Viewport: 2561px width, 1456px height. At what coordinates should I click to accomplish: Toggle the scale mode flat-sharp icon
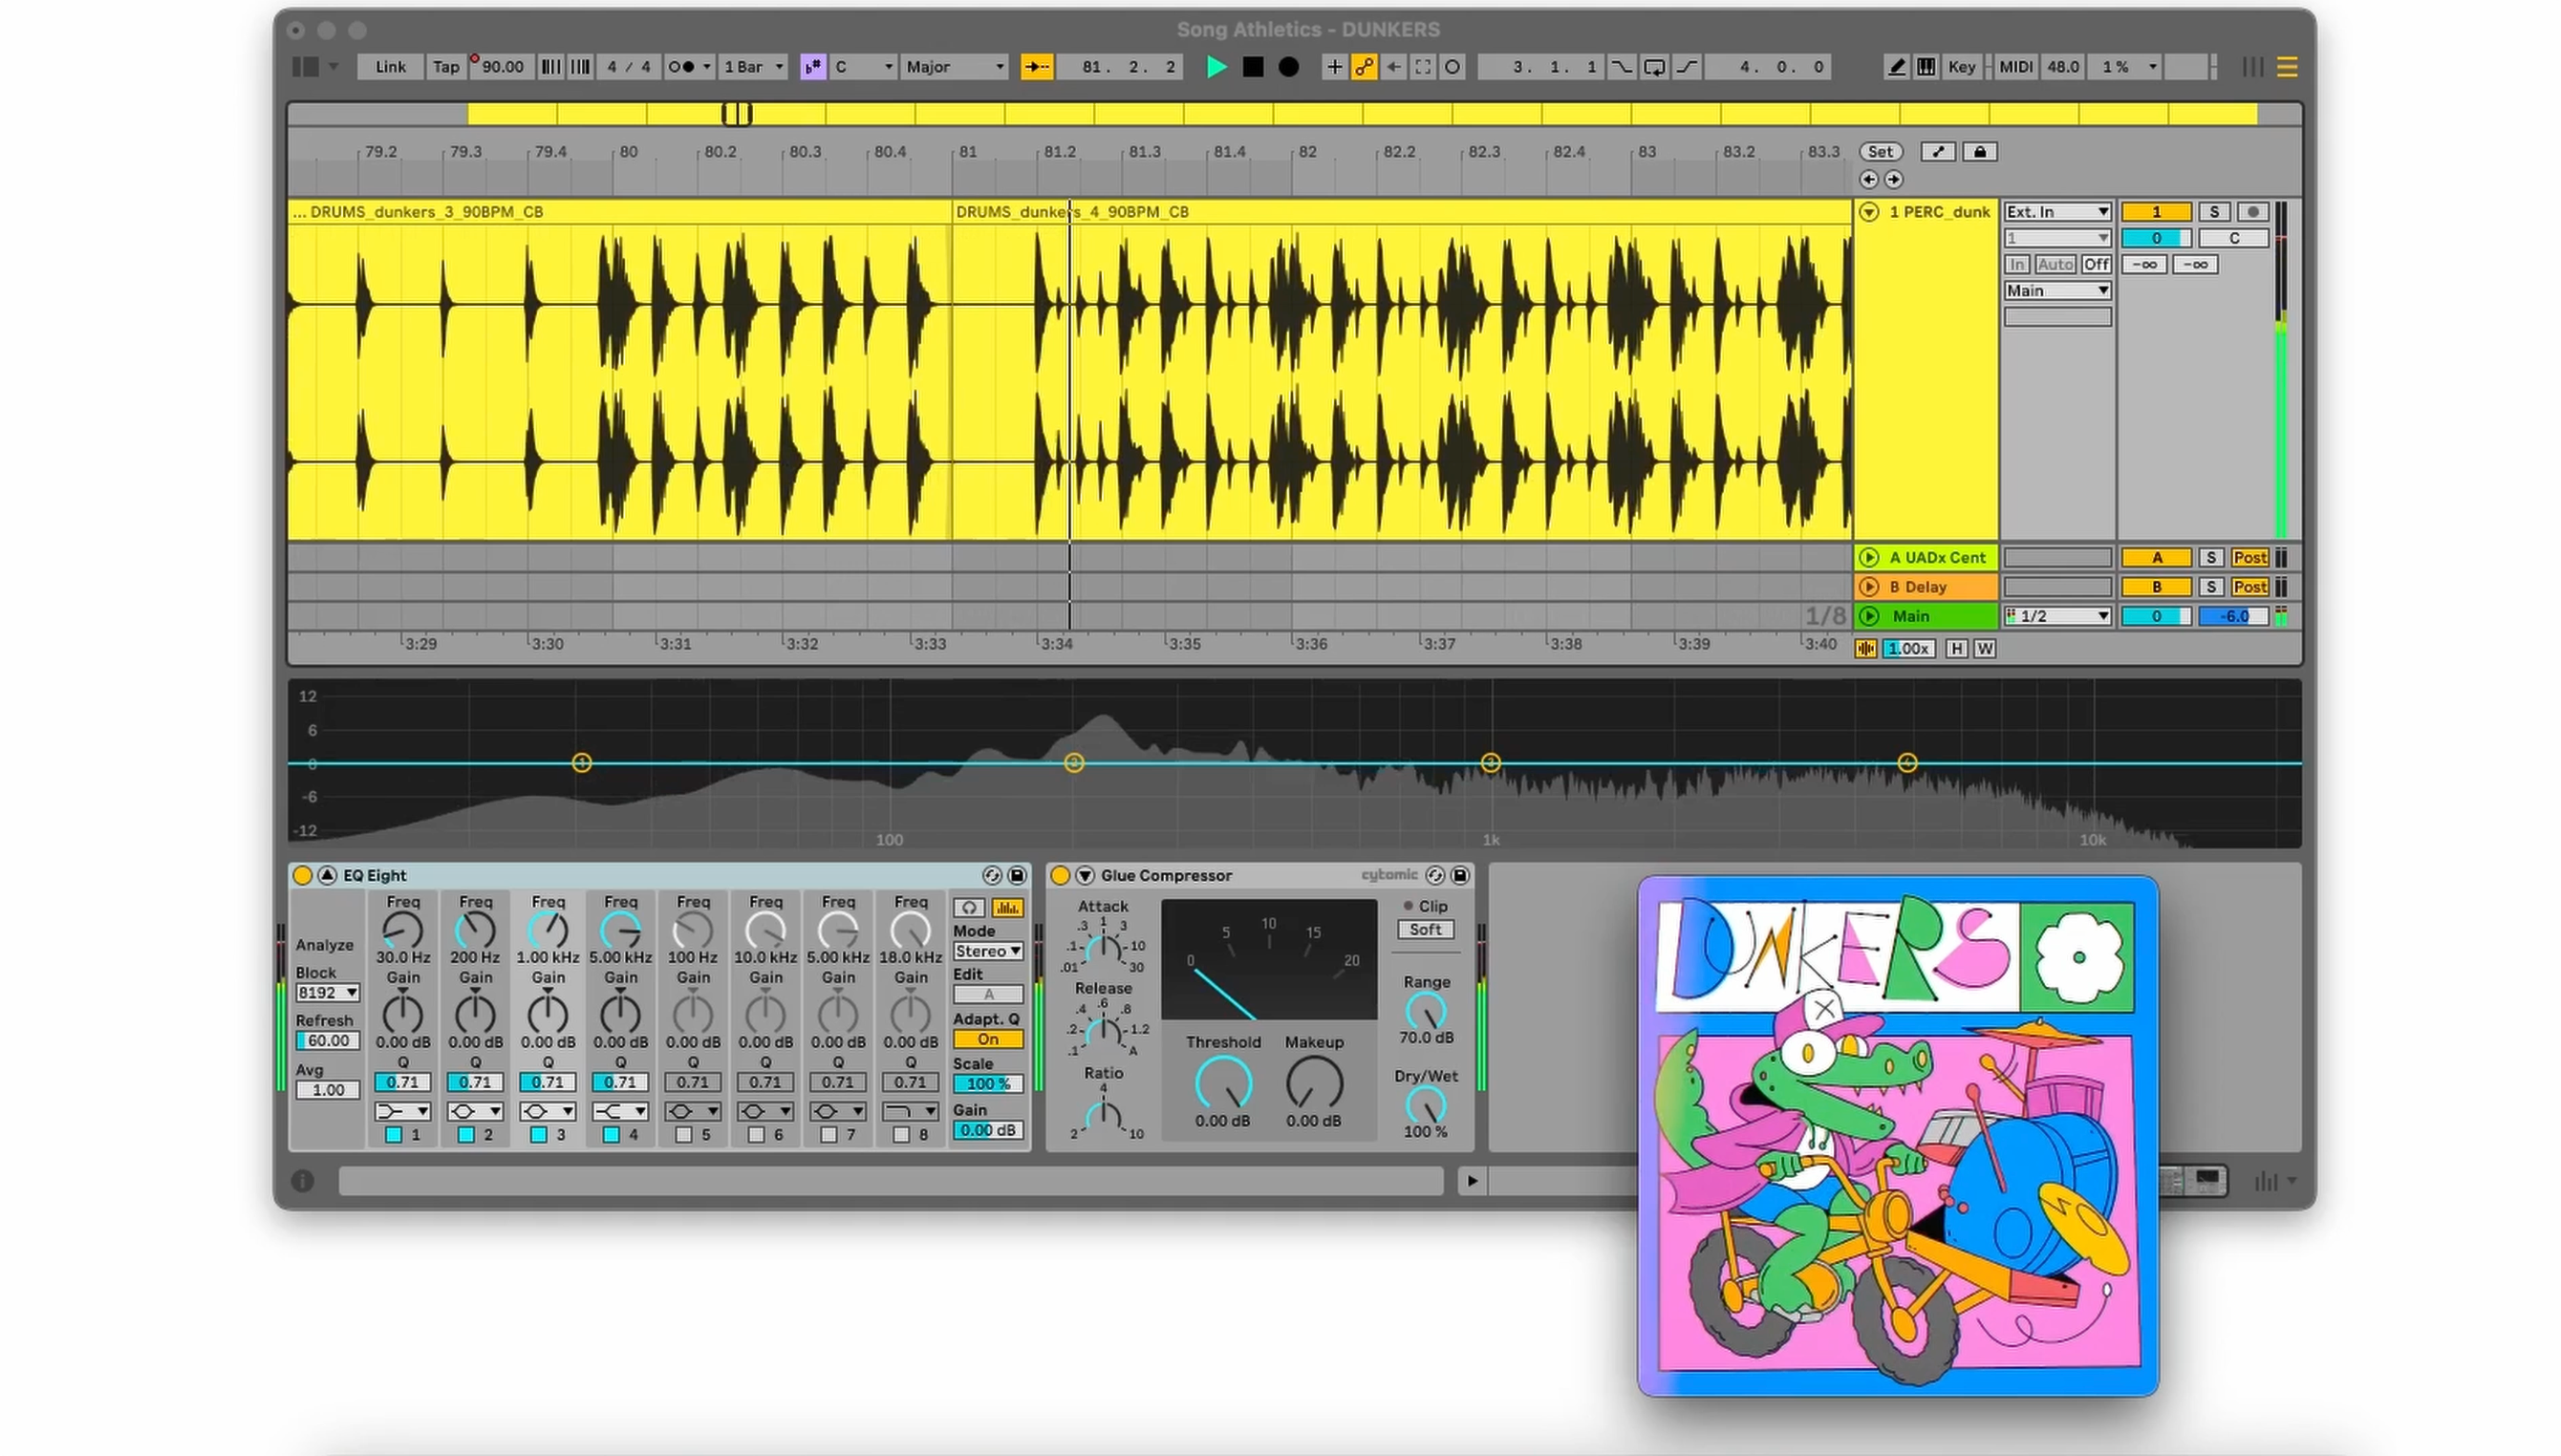coord(813,67)
